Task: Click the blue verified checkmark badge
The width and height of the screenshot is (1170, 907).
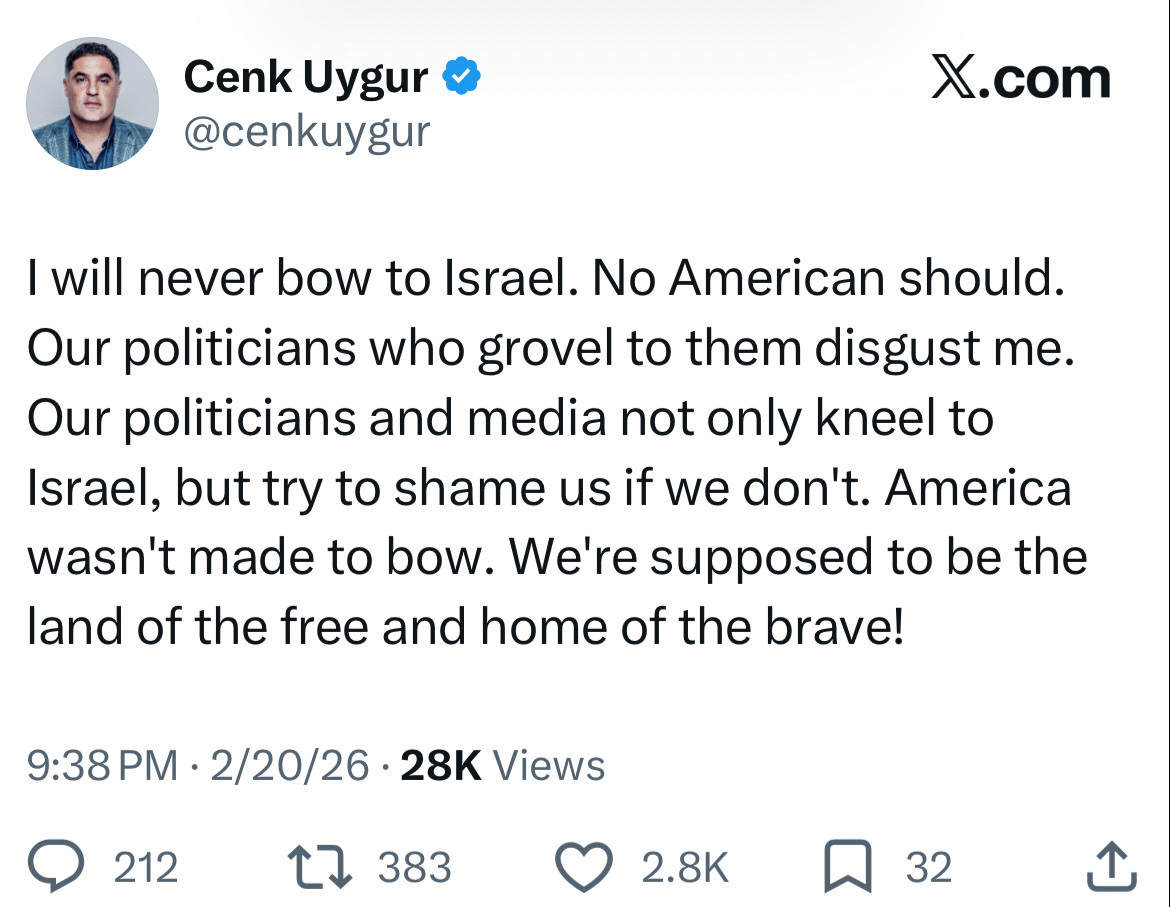Action: click(462, 78)
